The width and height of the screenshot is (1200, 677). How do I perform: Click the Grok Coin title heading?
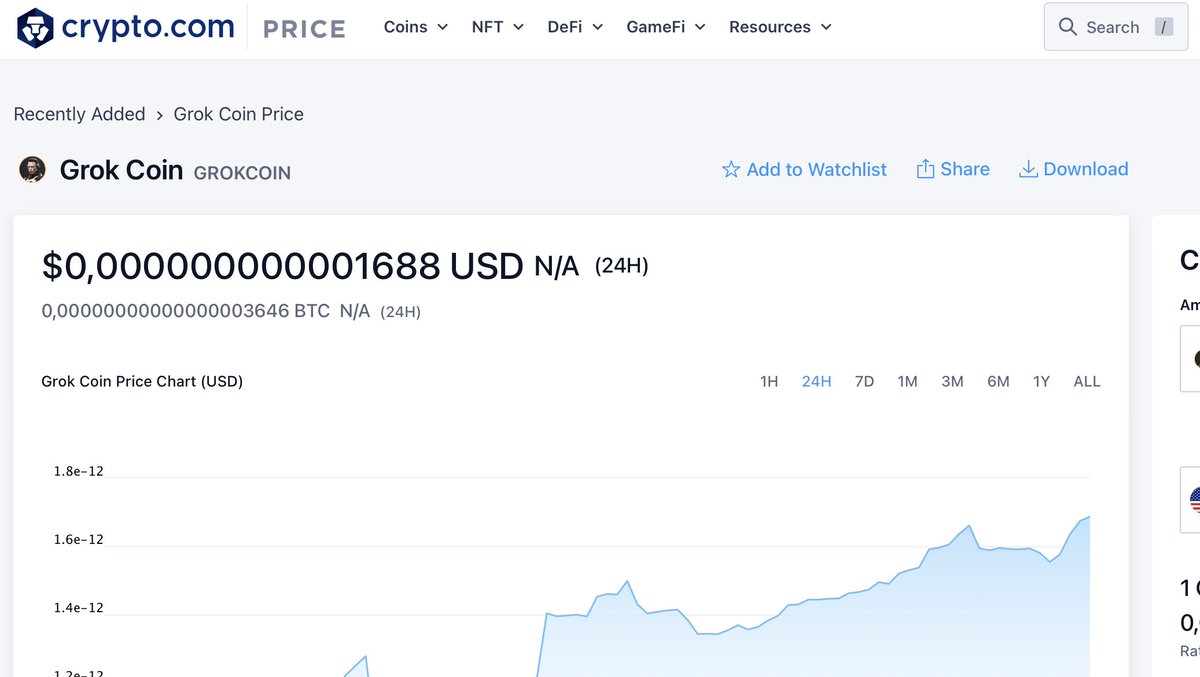[x=121, y=170]
